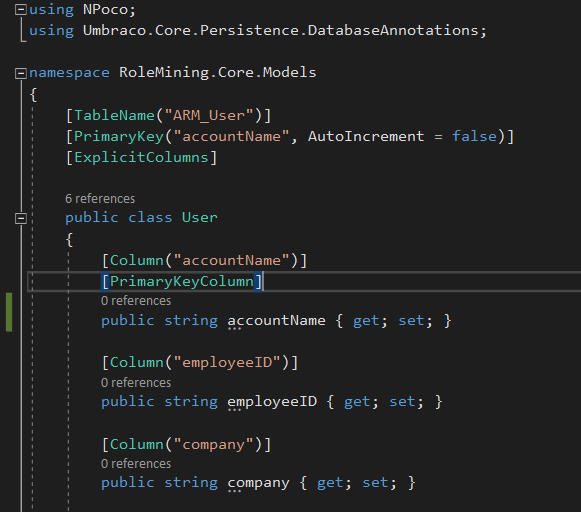Click the Column("employeeID") attribute

pos(200,362)
